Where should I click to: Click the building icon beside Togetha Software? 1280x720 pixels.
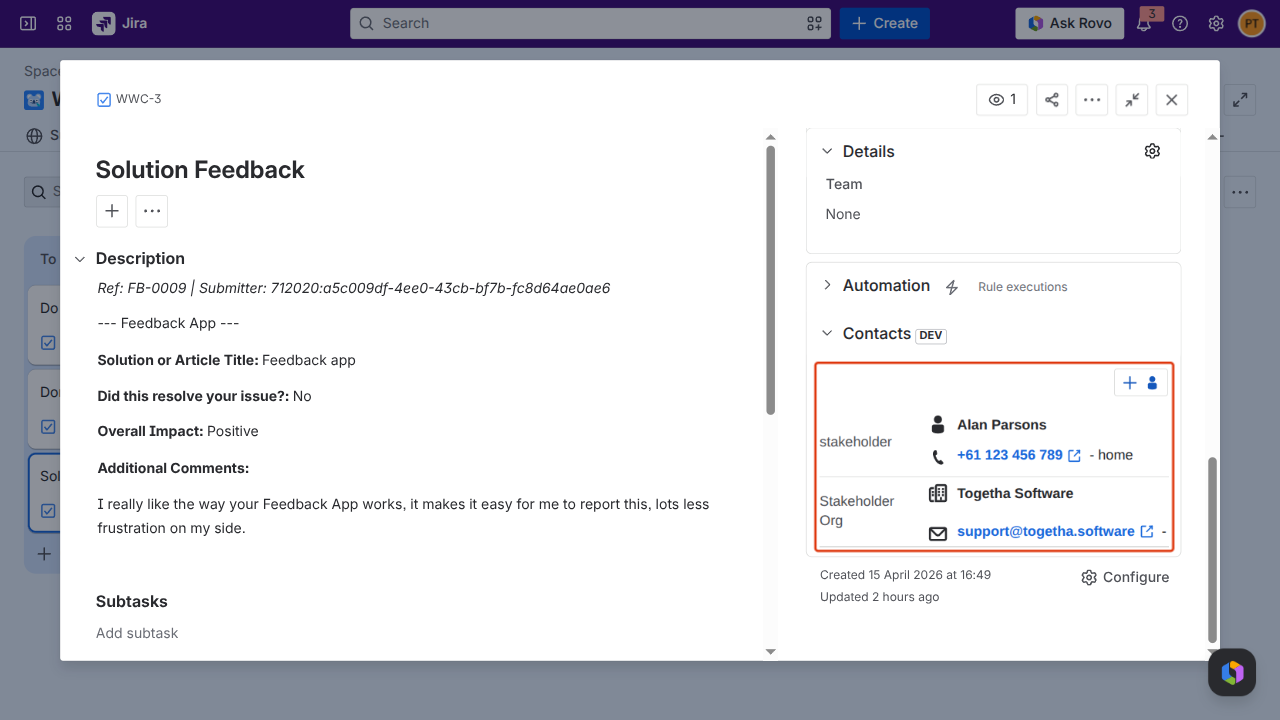938,493
